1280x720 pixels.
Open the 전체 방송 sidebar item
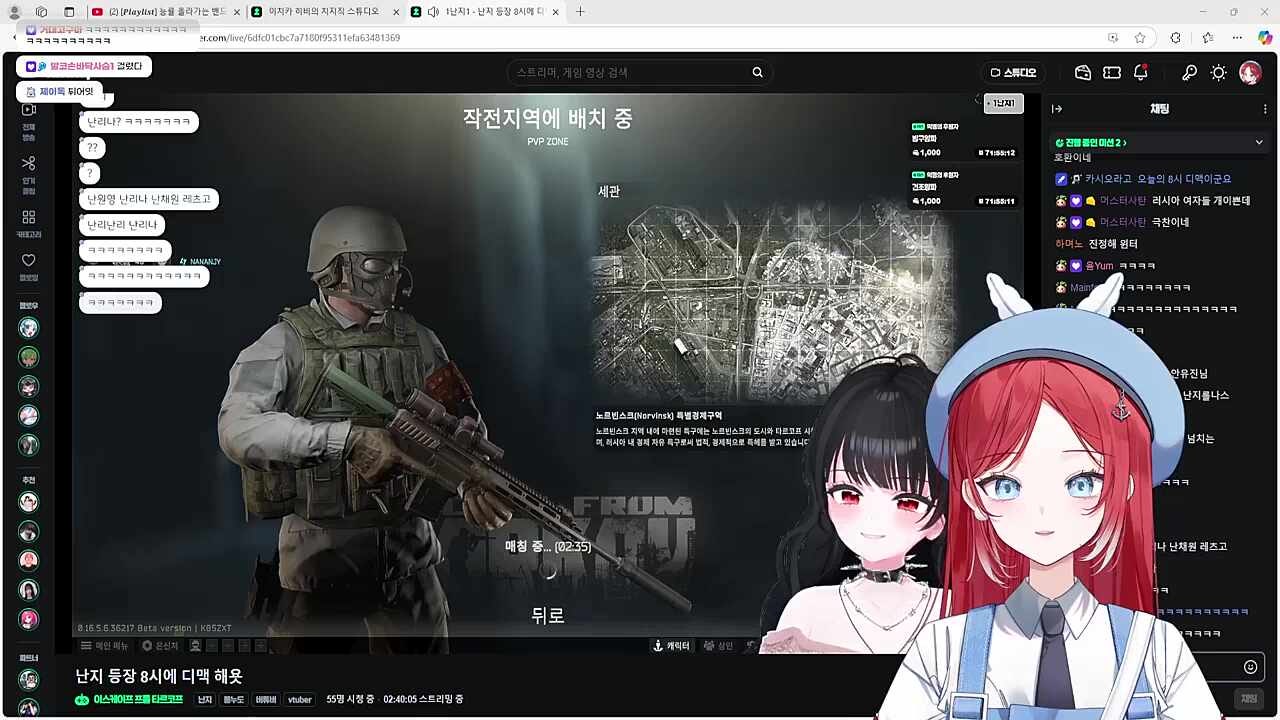(x=28, y=120)
